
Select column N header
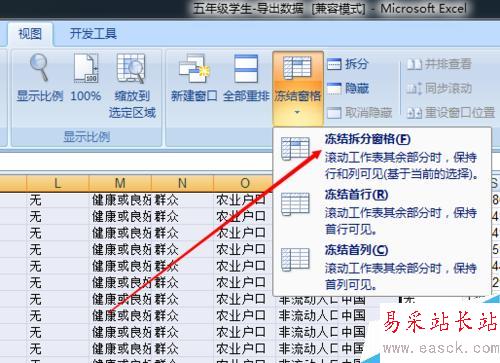coord(182,183)
